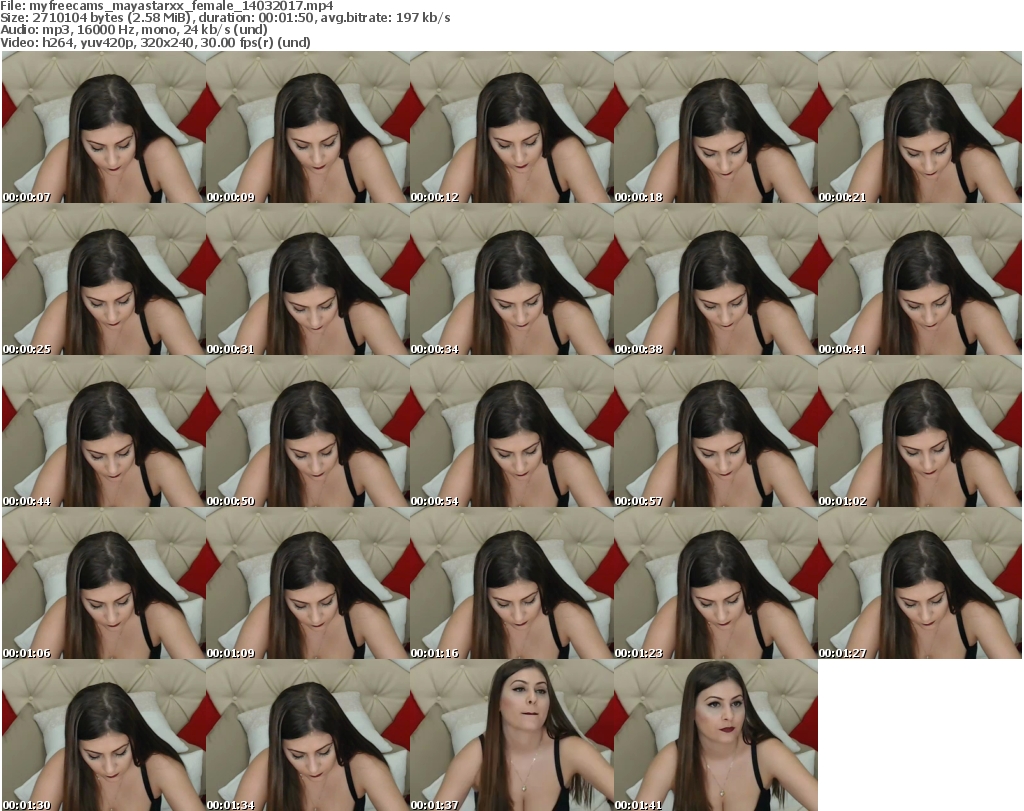Open the frame stamped 00:00:34
Screen dimensions: 1024x811
click(x=511, y=279)
